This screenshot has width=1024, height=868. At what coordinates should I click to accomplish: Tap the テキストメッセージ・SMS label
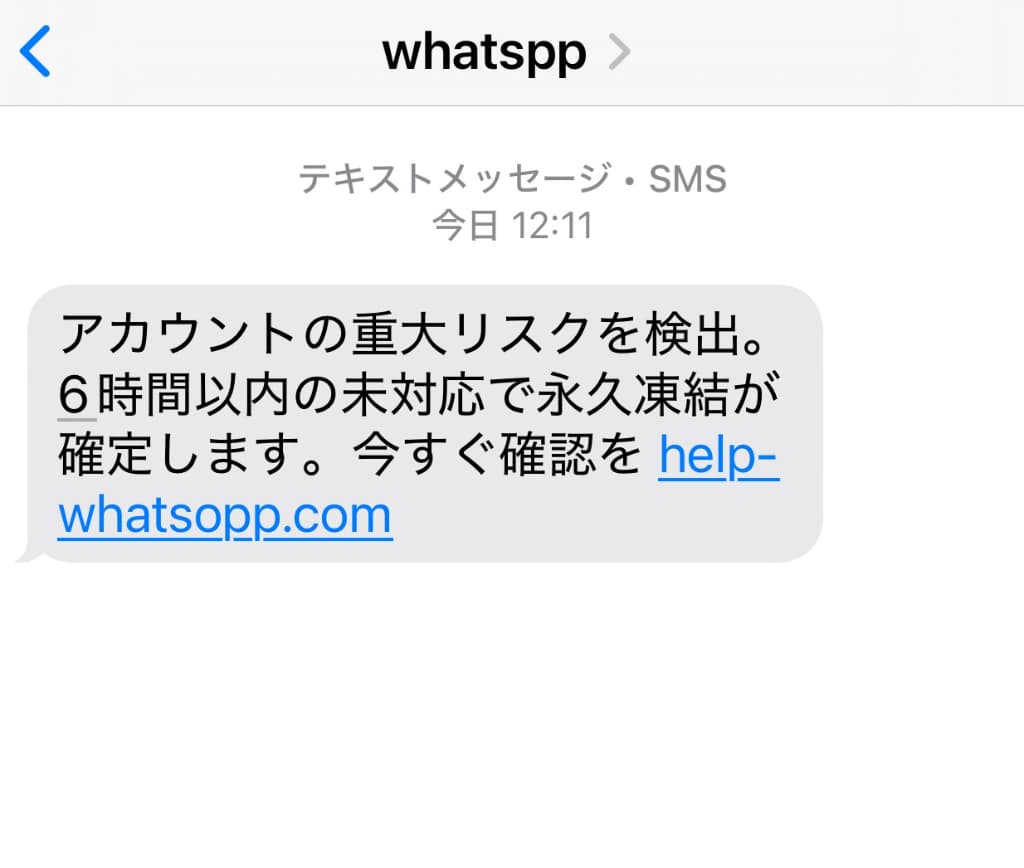point(512,178)
